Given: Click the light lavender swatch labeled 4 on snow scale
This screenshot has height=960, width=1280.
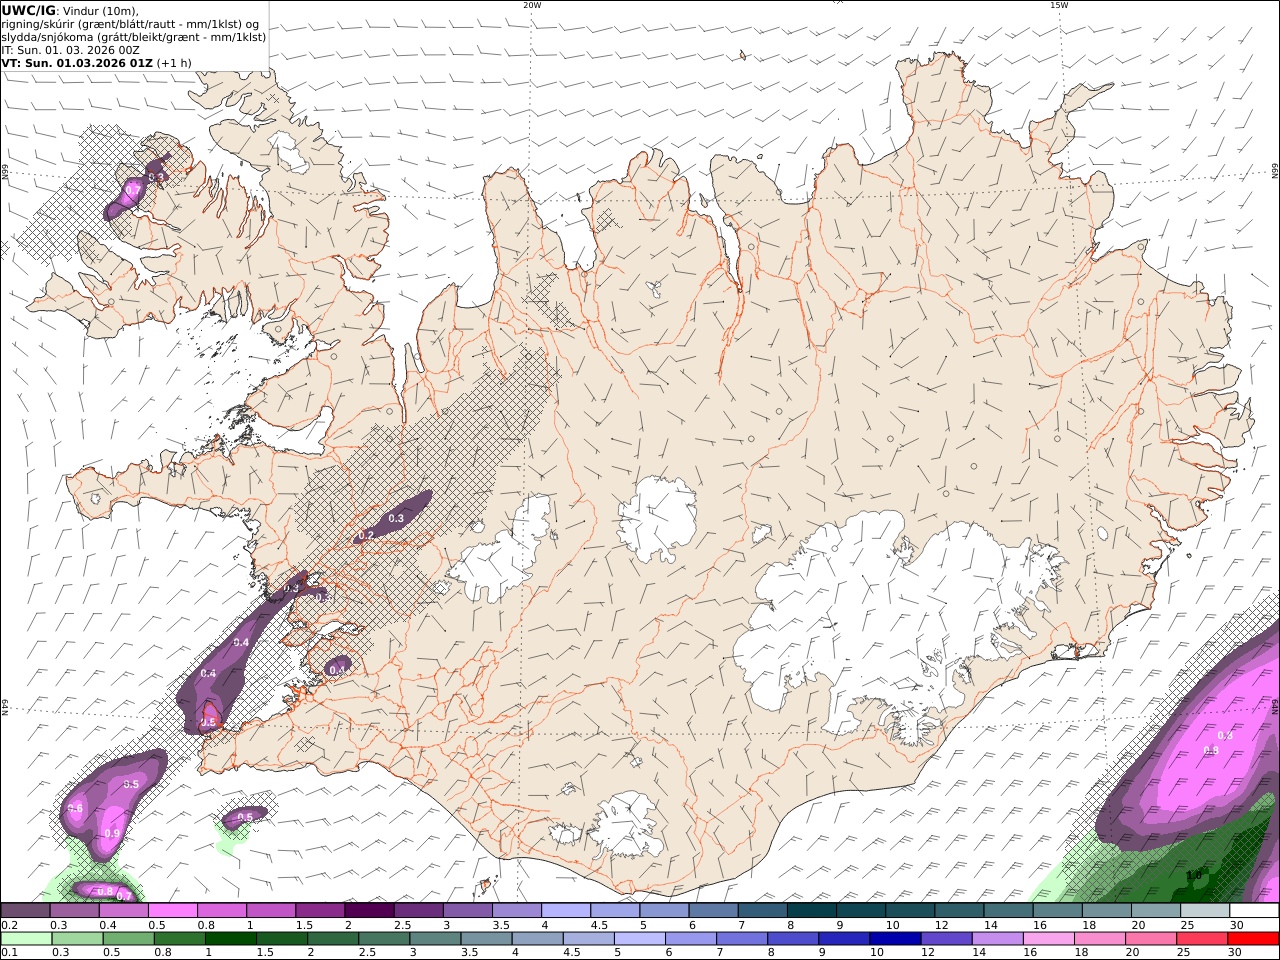Looking at the screenshot, I should coord(565,911).
